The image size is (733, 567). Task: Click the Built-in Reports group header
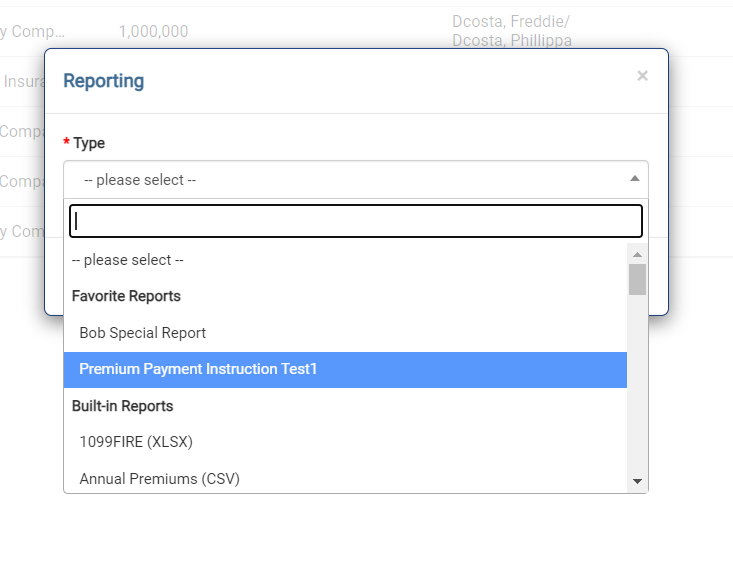point(122,406)
